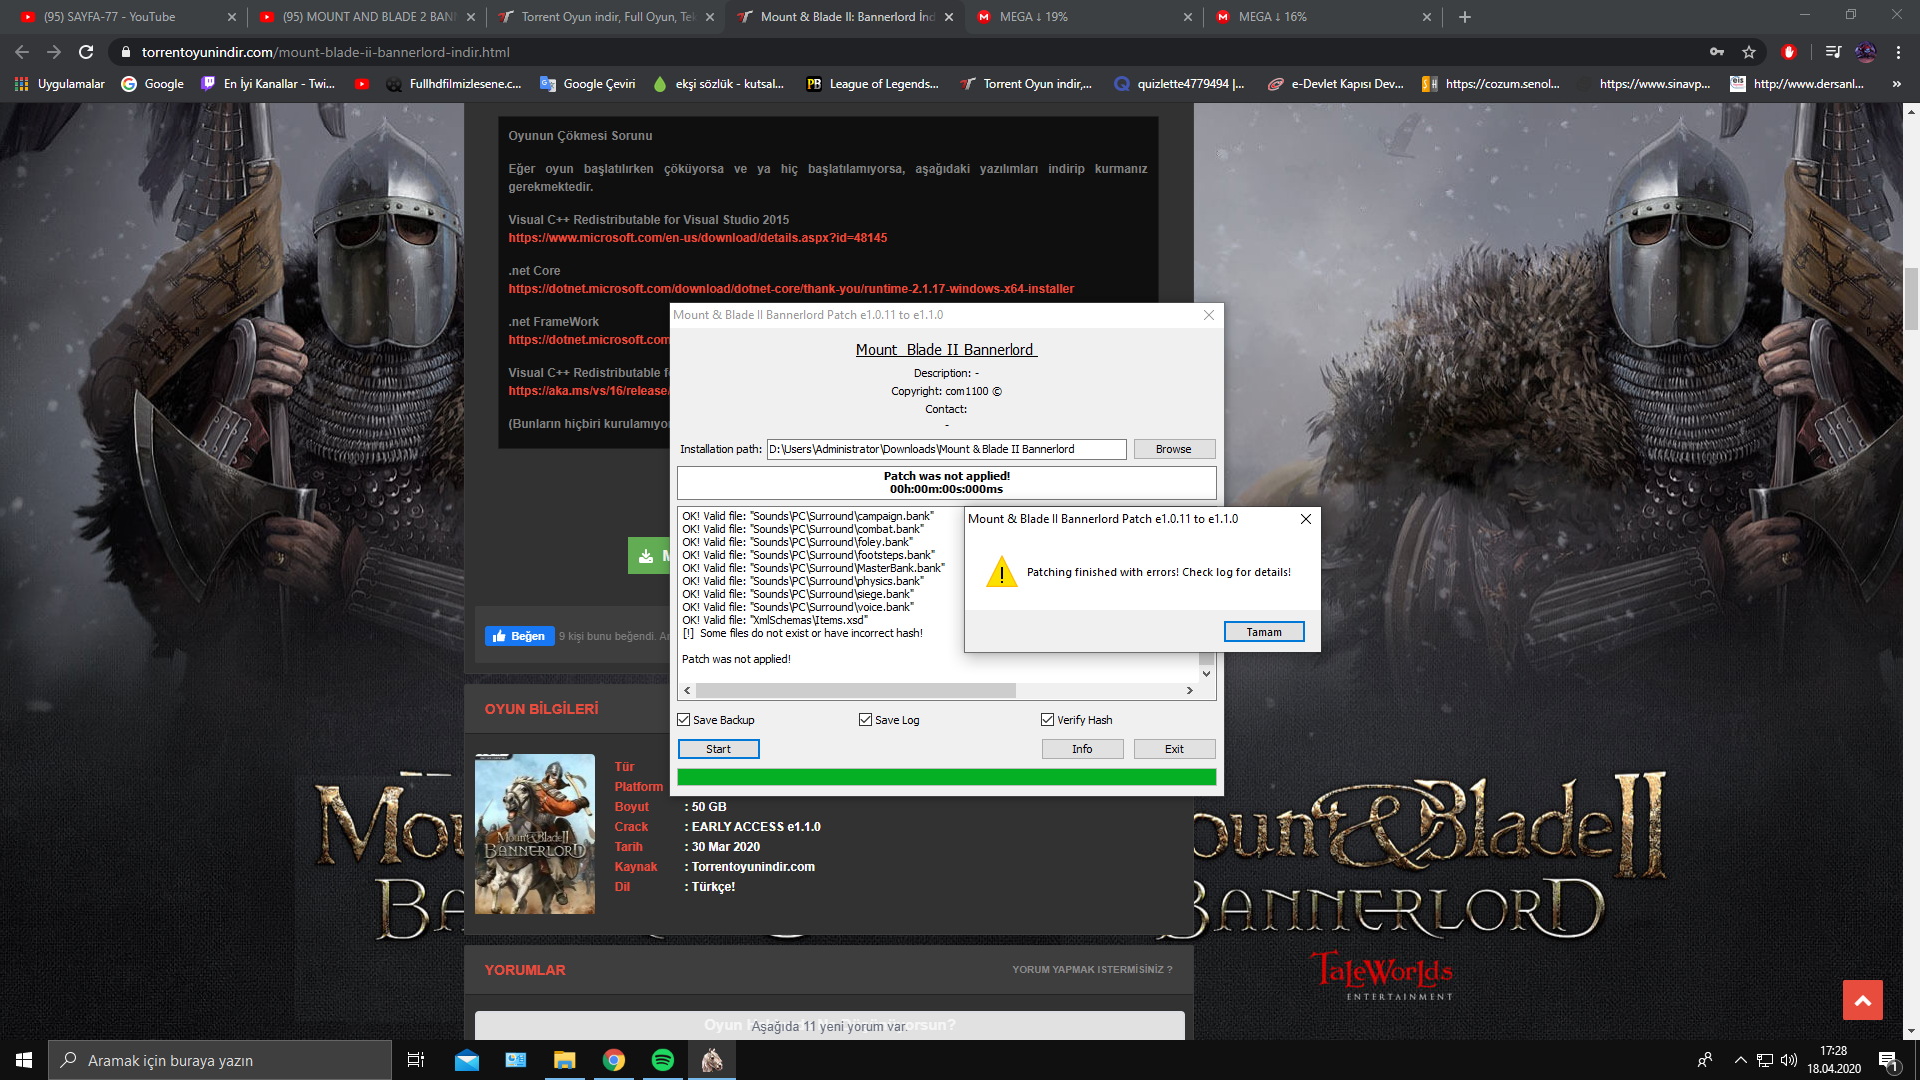Open the Visual C++ 2015 Microsoft download link
Viewport: 1920px width, 1080px height.
point(698,238)
